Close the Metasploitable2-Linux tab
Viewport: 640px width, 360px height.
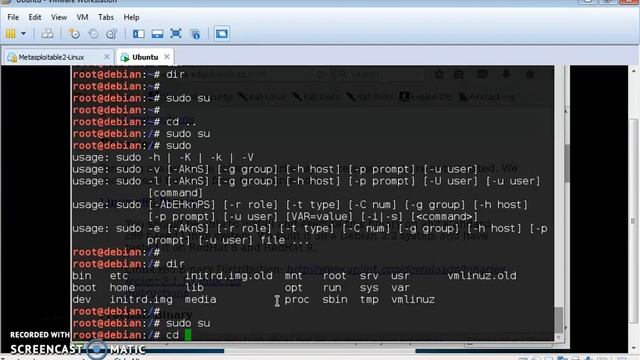[x=107, y=57]
